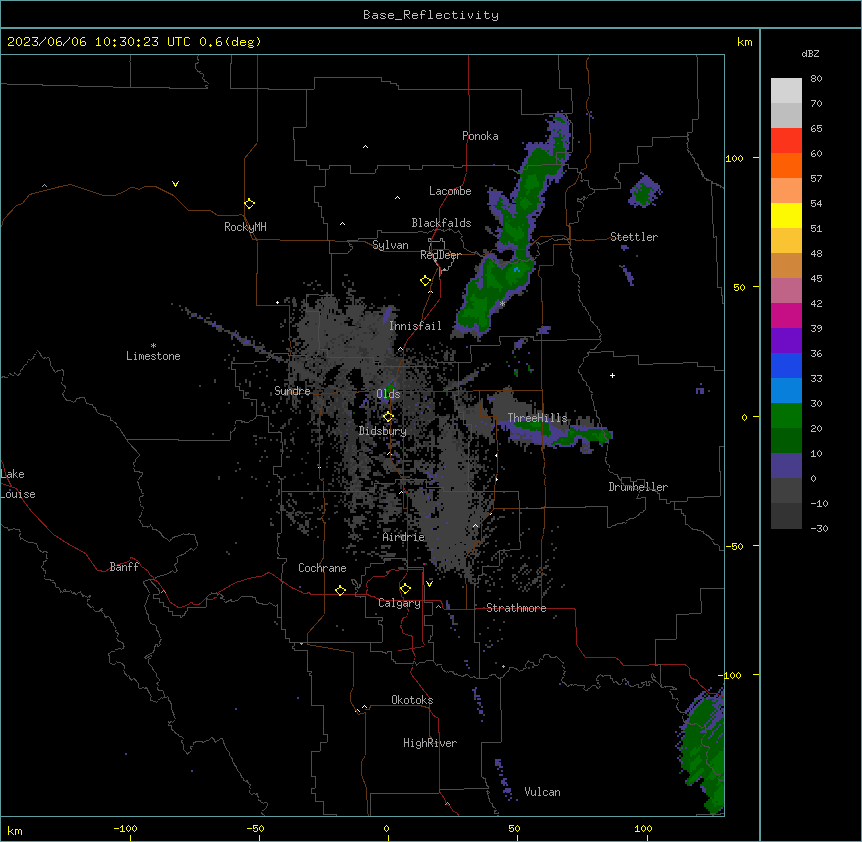
Task: Click the yellow diamond marker above the Calgary label
Action: (405, 589)
